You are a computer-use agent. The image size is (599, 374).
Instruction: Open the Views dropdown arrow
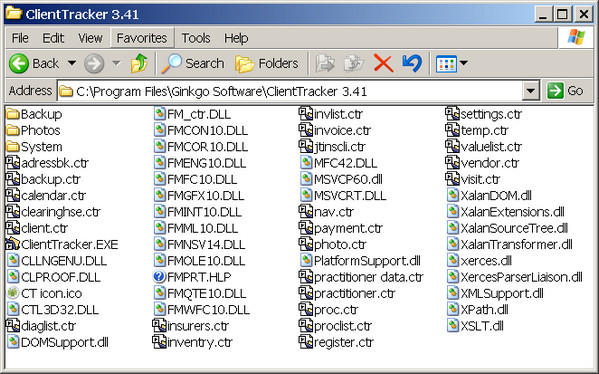[x=463, y=63]
